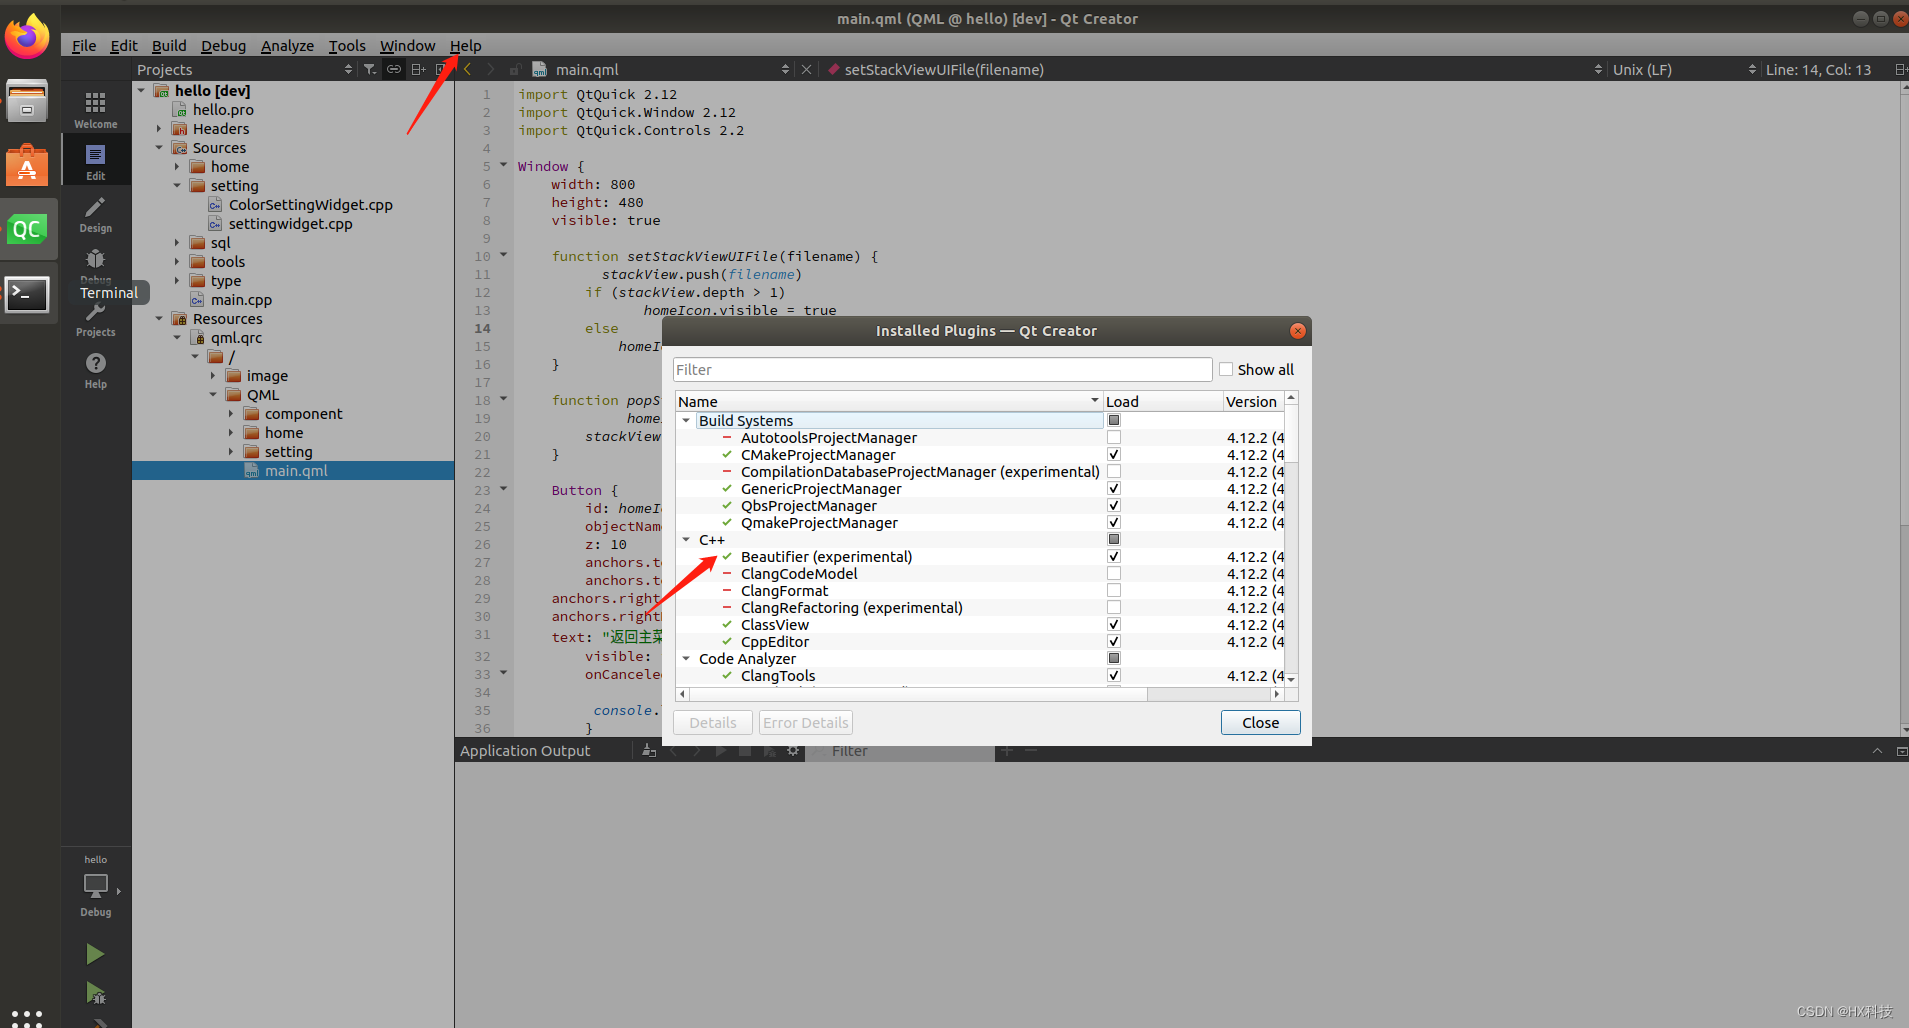Open the Window menu
This screenshot has height=1028, width=1909.
(407, 45)
